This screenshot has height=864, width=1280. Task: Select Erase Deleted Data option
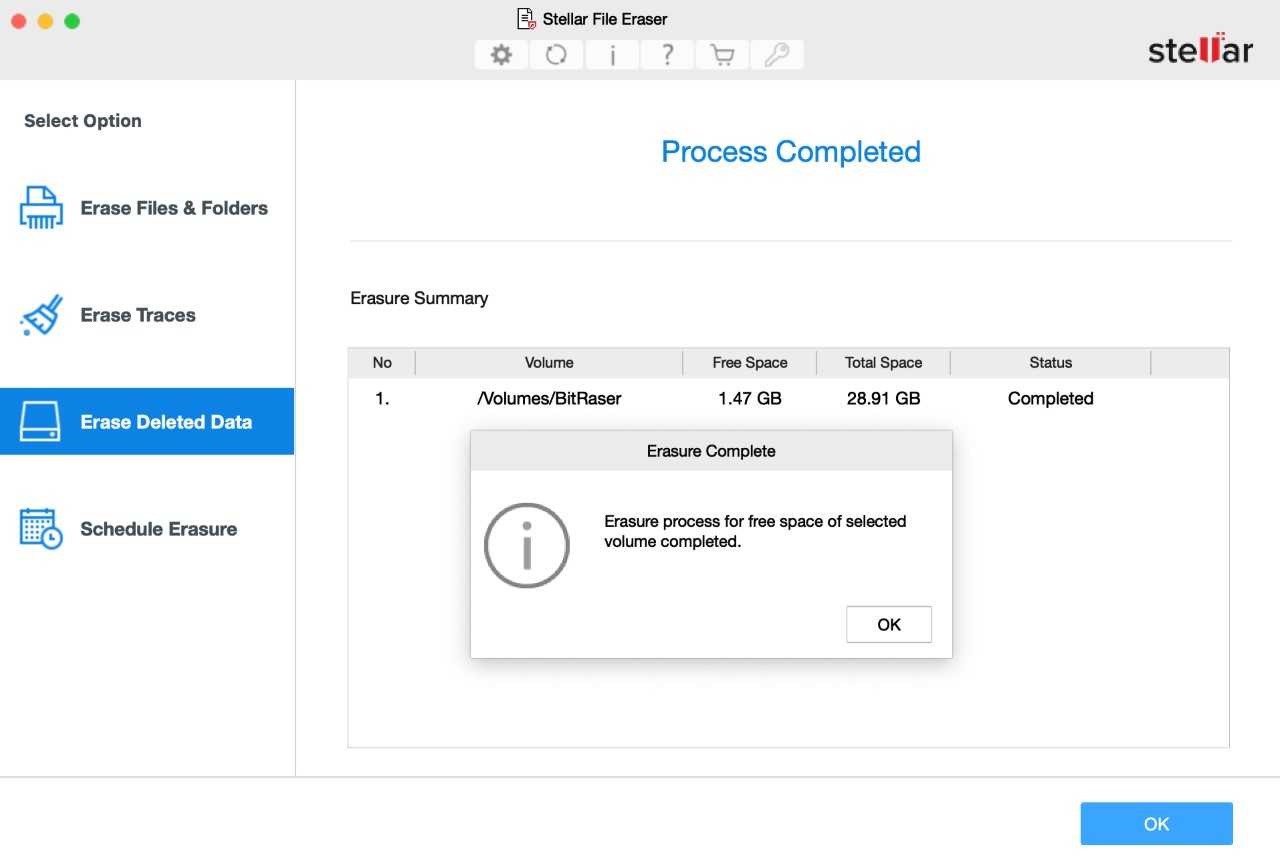(x=147, y=422)
